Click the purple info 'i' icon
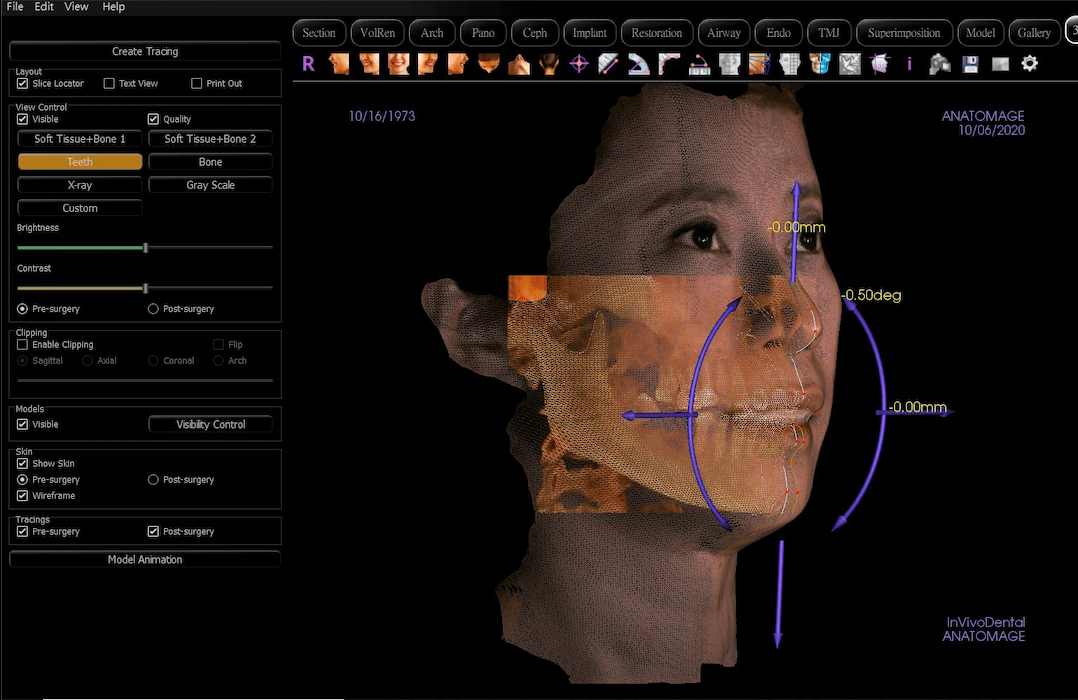 910,64
